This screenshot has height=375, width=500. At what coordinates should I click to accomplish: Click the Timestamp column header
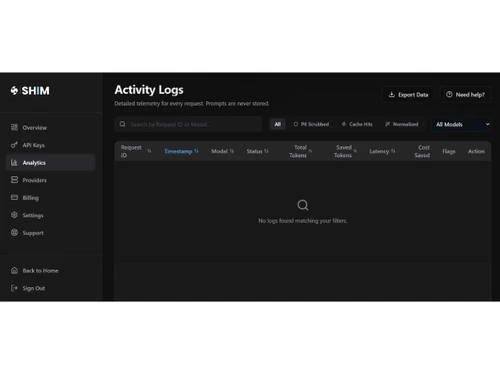pyautogui.click(x=181, y=151)
